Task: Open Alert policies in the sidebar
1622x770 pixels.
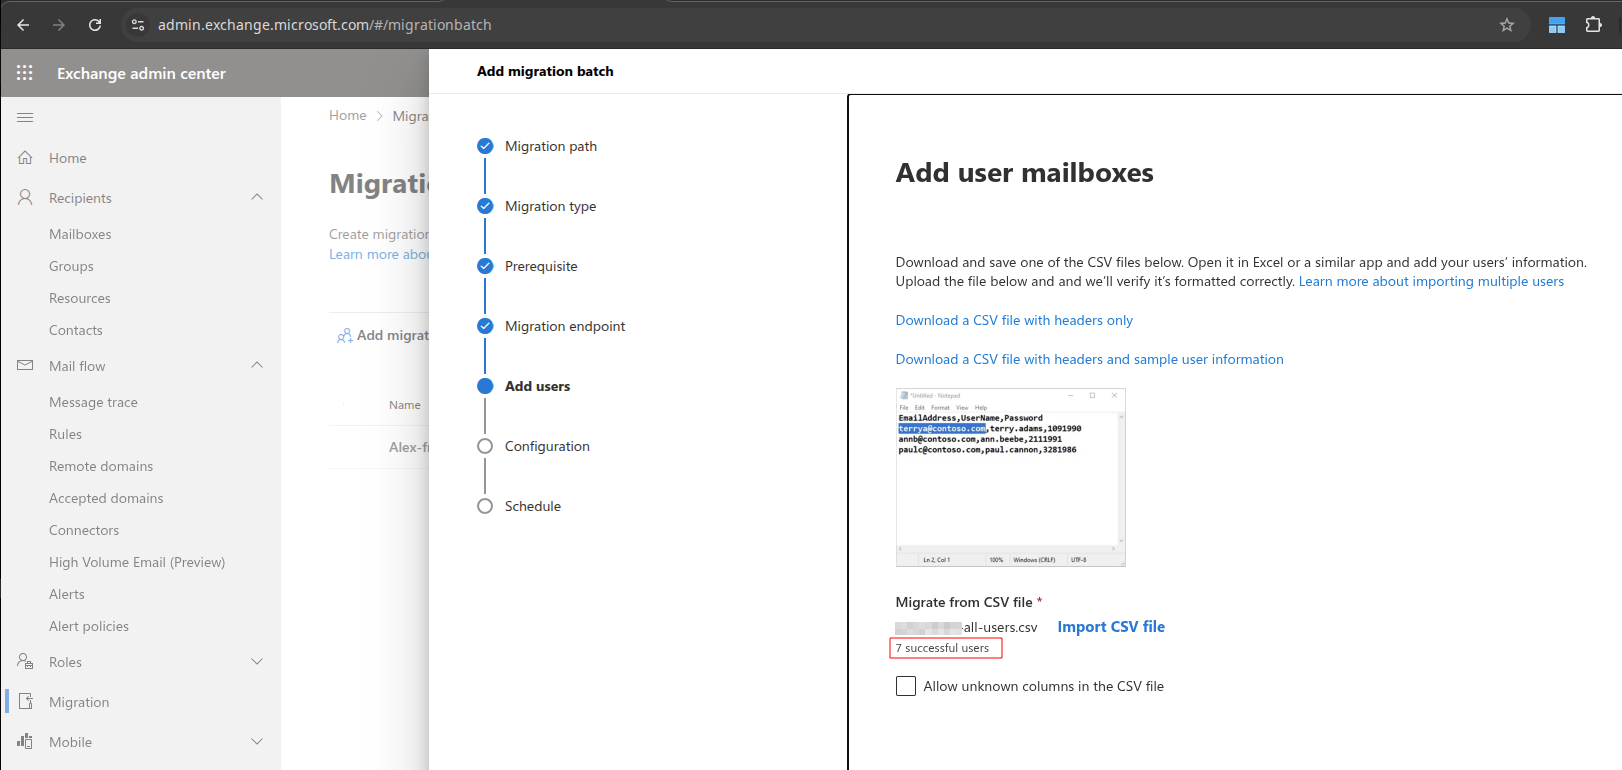Action: click(x=89, y=626)
